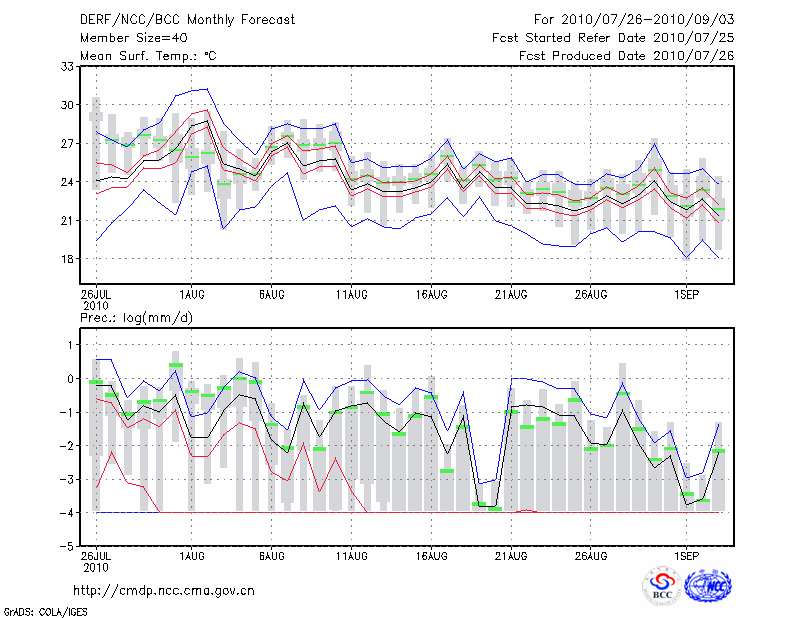This screenshot has width=800, height=618.
Task: Open the cmdp.ncc.cma.gov.cn link
Action: click(x=164, y=591)
